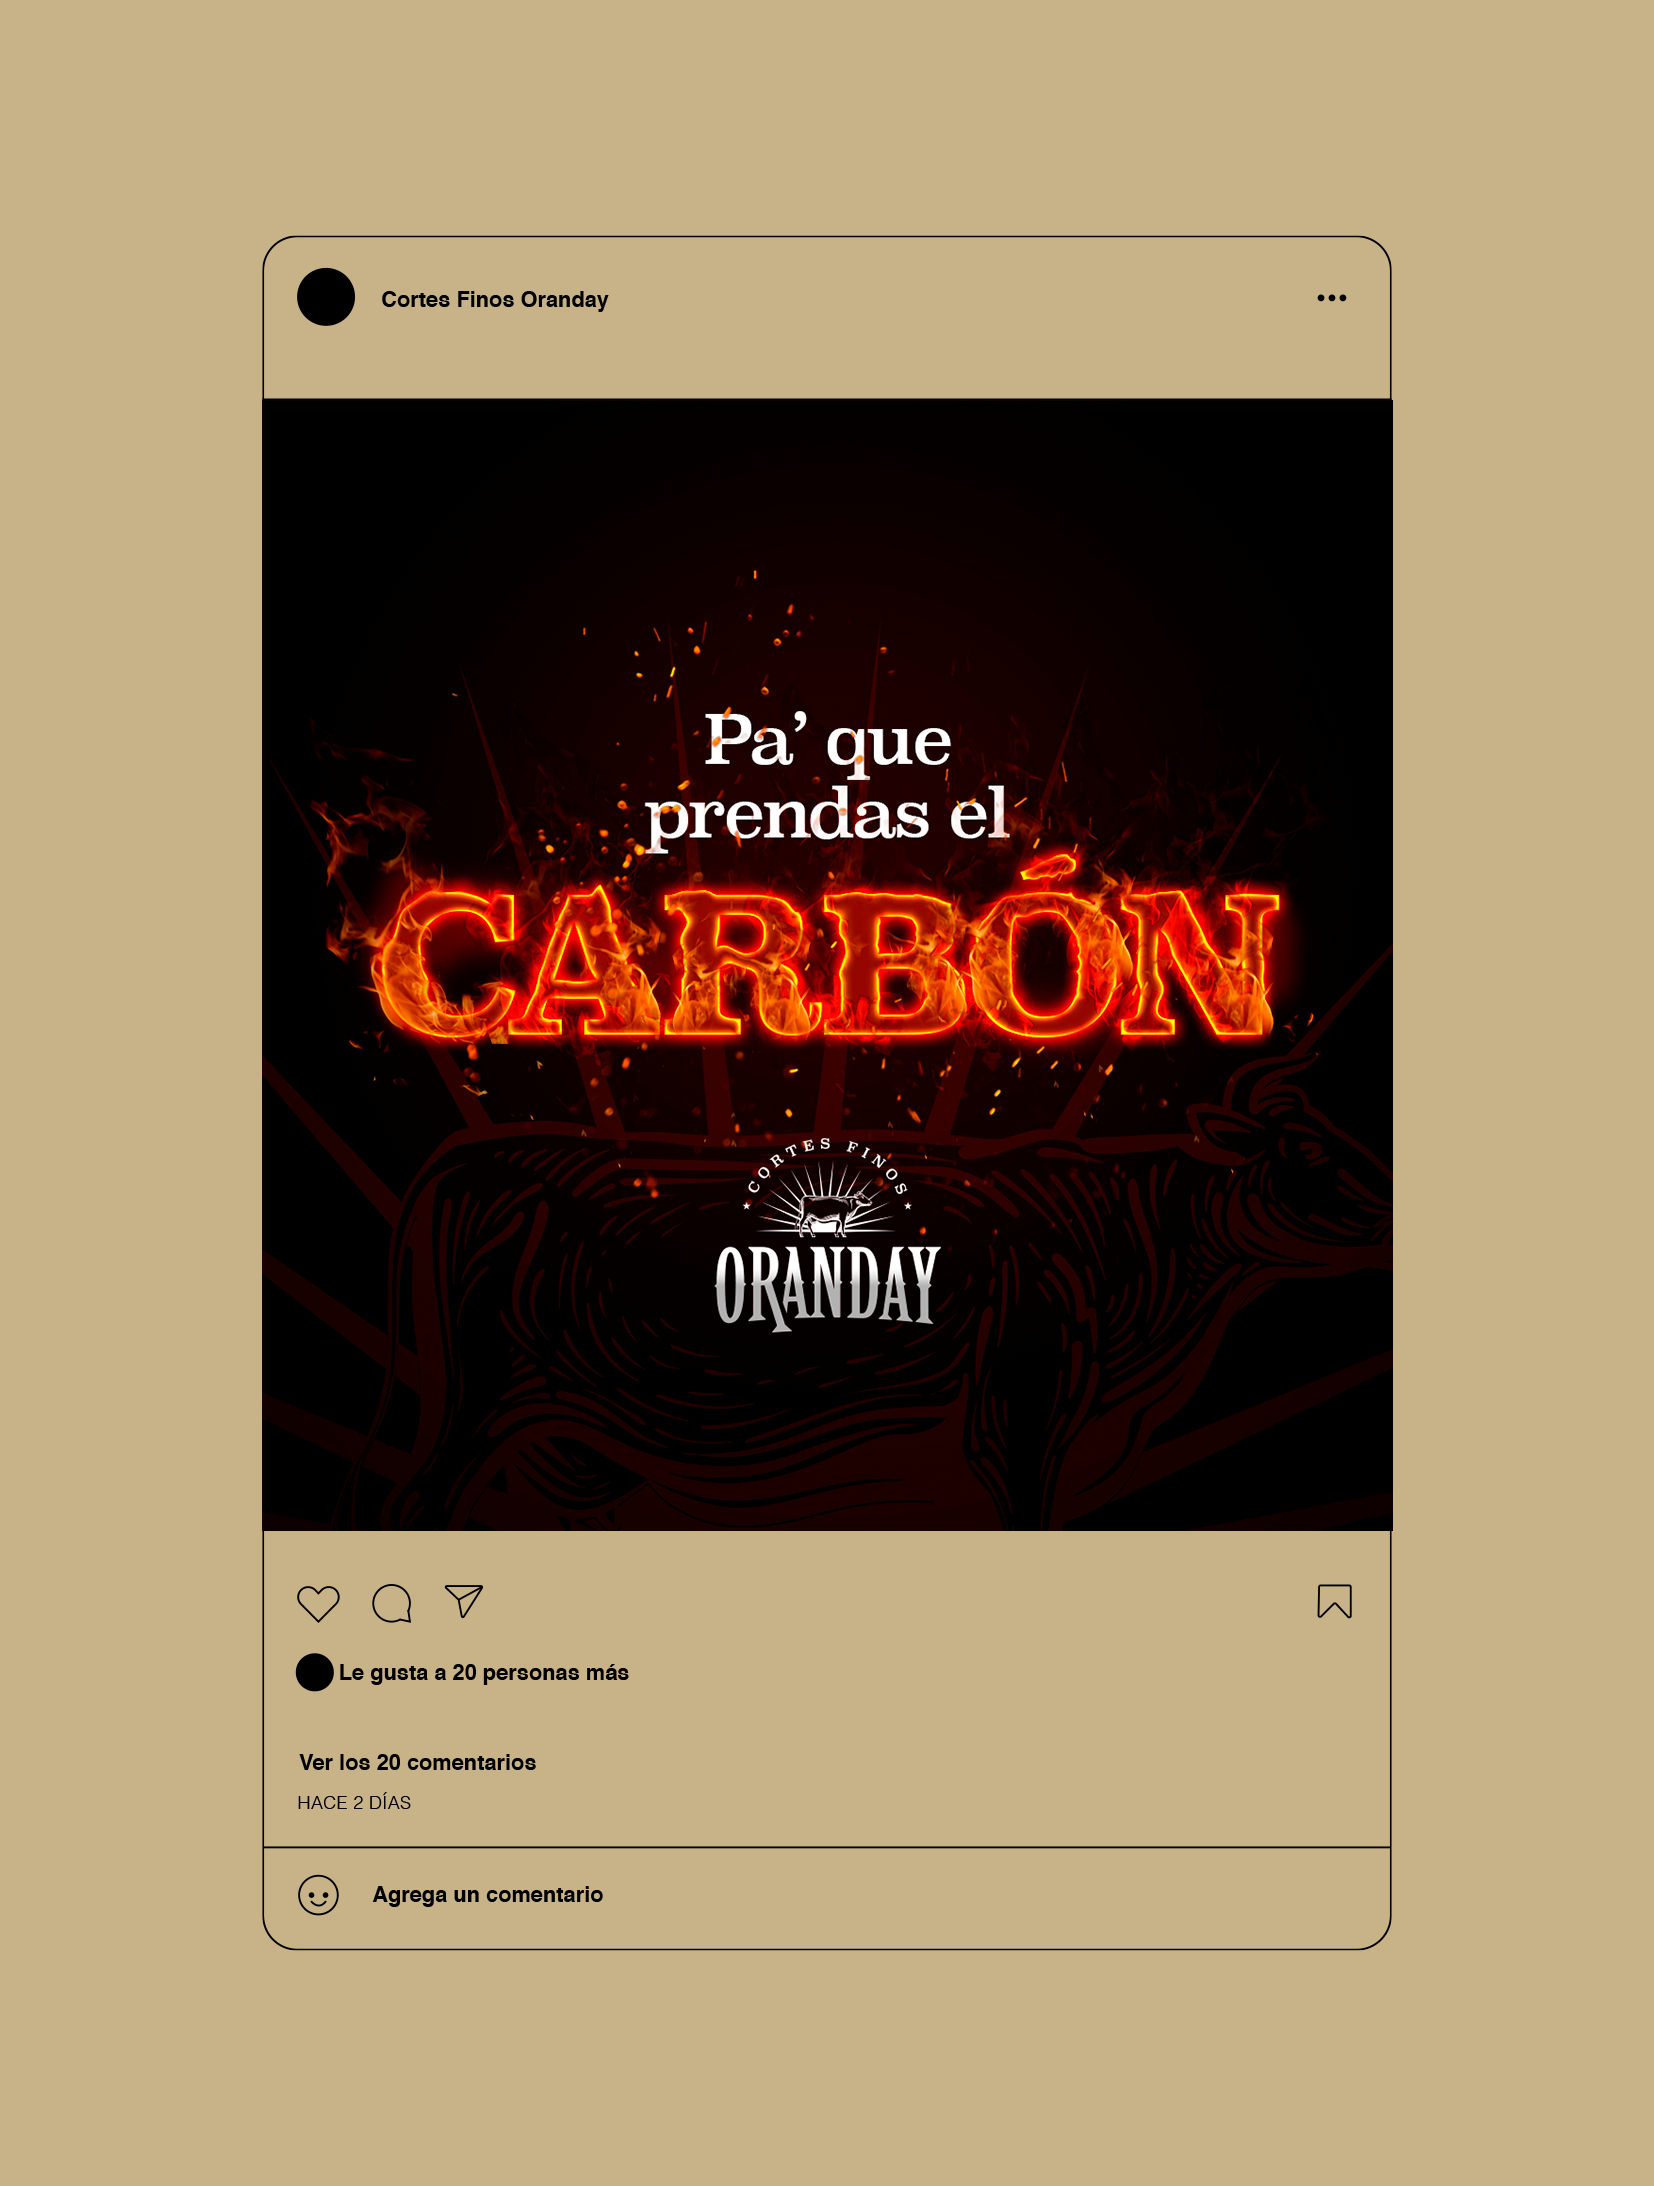Open emoji picker smiley icon

click(318, 1895)
